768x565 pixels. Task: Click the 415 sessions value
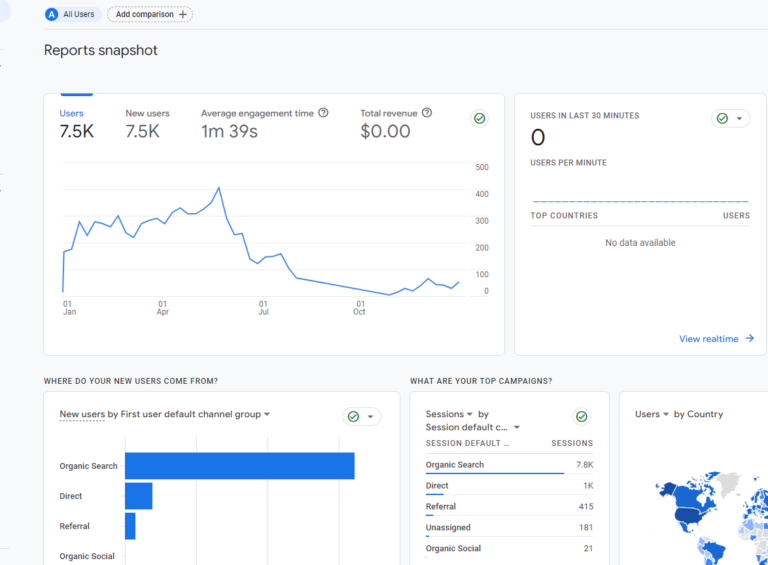(586, 507)
